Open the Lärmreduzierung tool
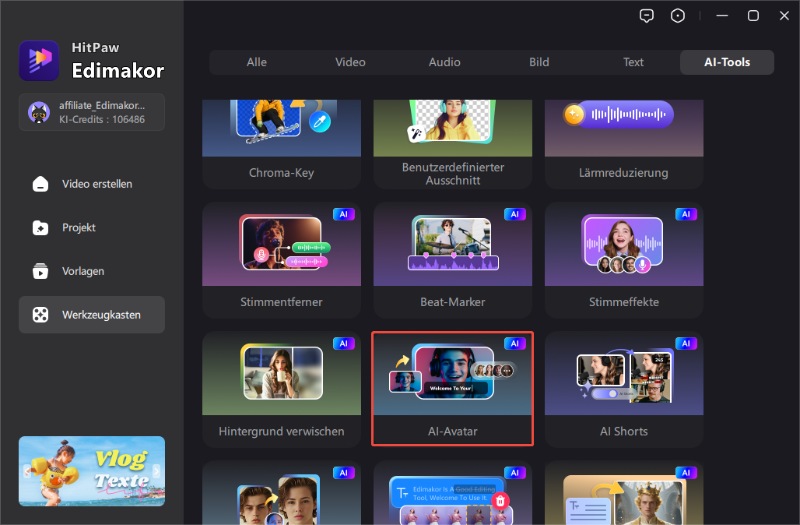This screenshot has height=525, width=800. 624,144
